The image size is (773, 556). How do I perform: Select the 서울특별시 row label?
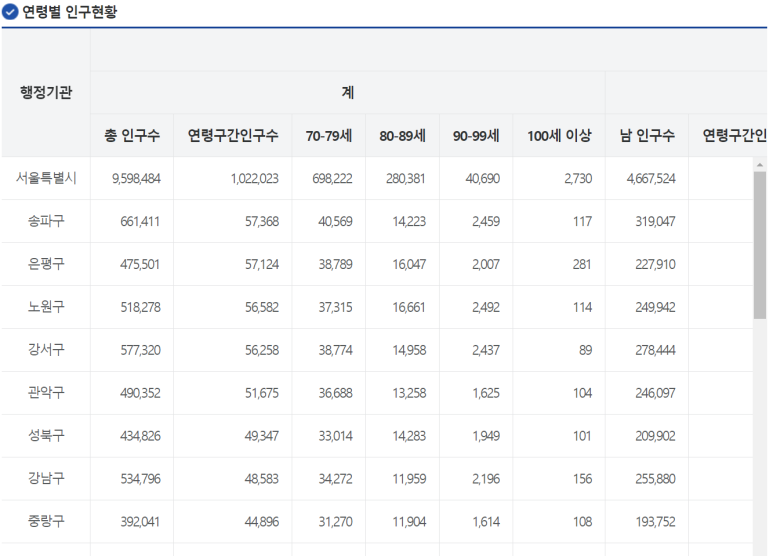(x=46, y=178)
